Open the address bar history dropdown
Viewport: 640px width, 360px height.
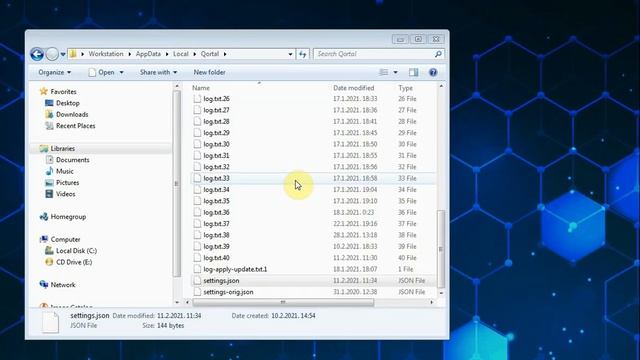290,54
